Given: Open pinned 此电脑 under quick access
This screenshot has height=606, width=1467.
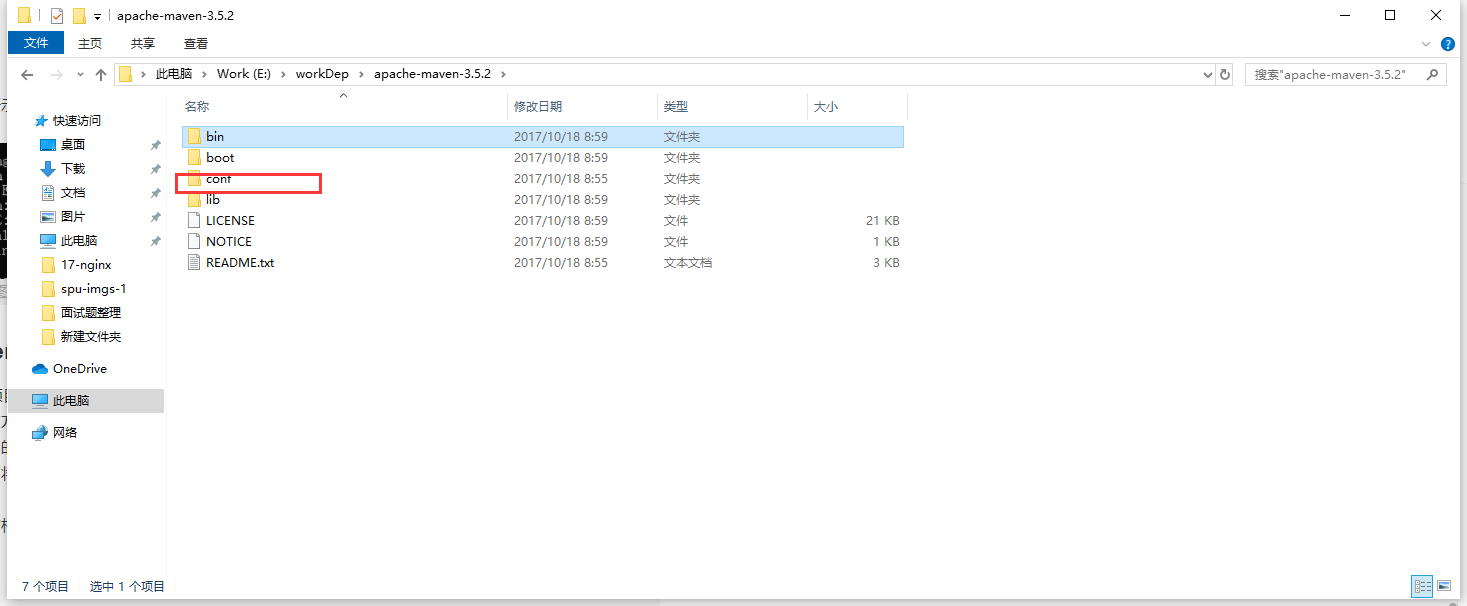Looking at the screenshot, I should (x=79, y=241).
